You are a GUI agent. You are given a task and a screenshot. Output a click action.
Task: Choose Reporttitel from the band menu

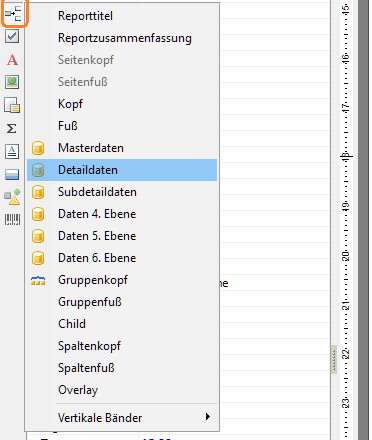(122, 16)
